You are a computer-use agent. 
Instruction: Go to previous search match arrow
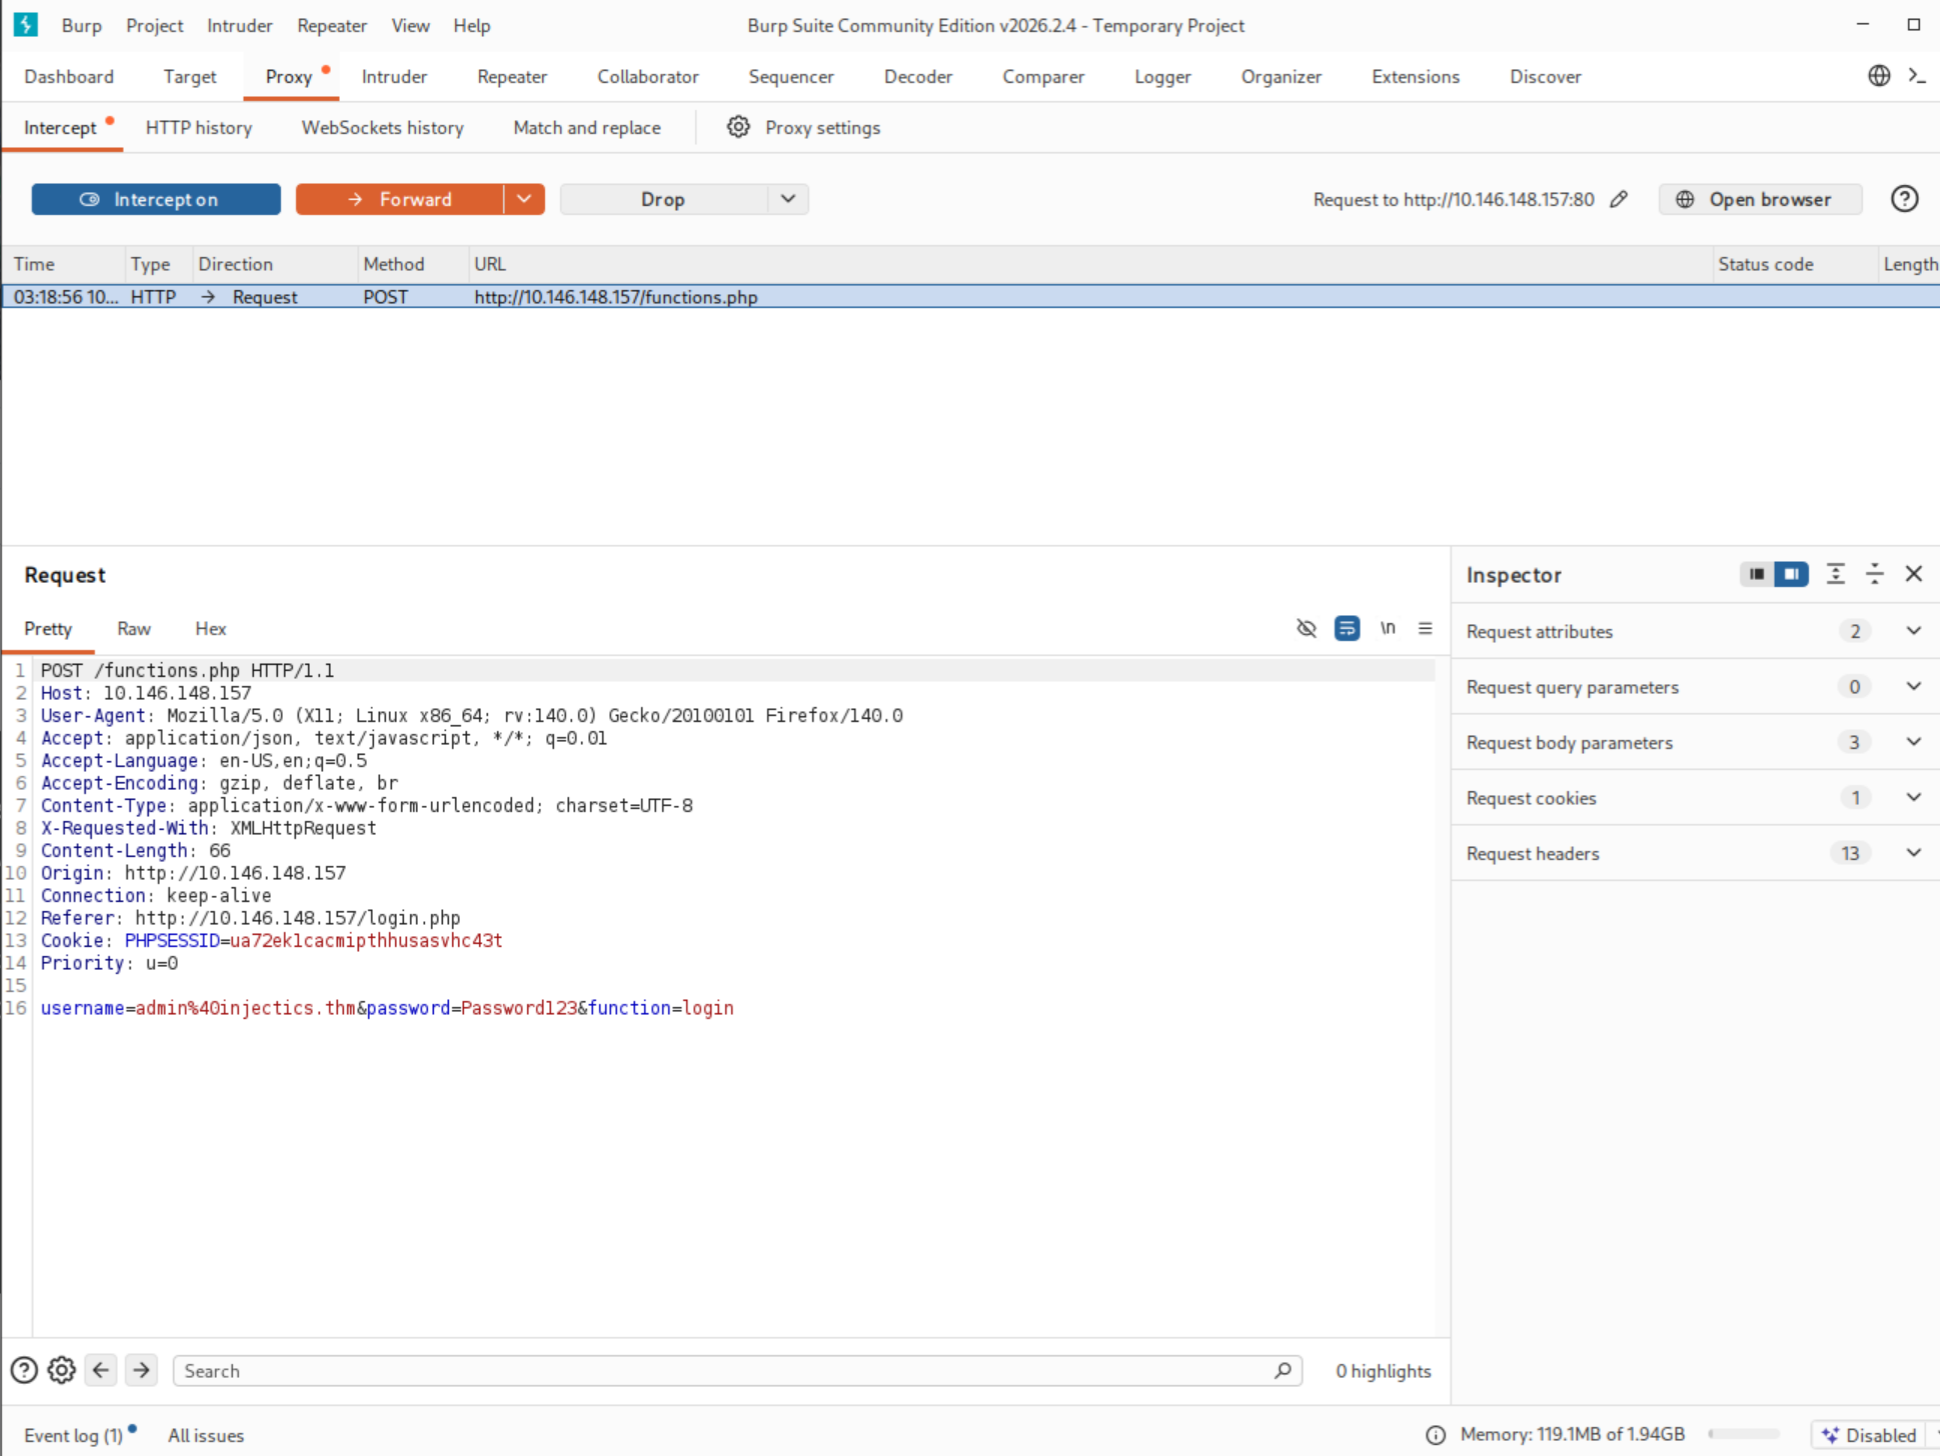tap(101, 1370)
